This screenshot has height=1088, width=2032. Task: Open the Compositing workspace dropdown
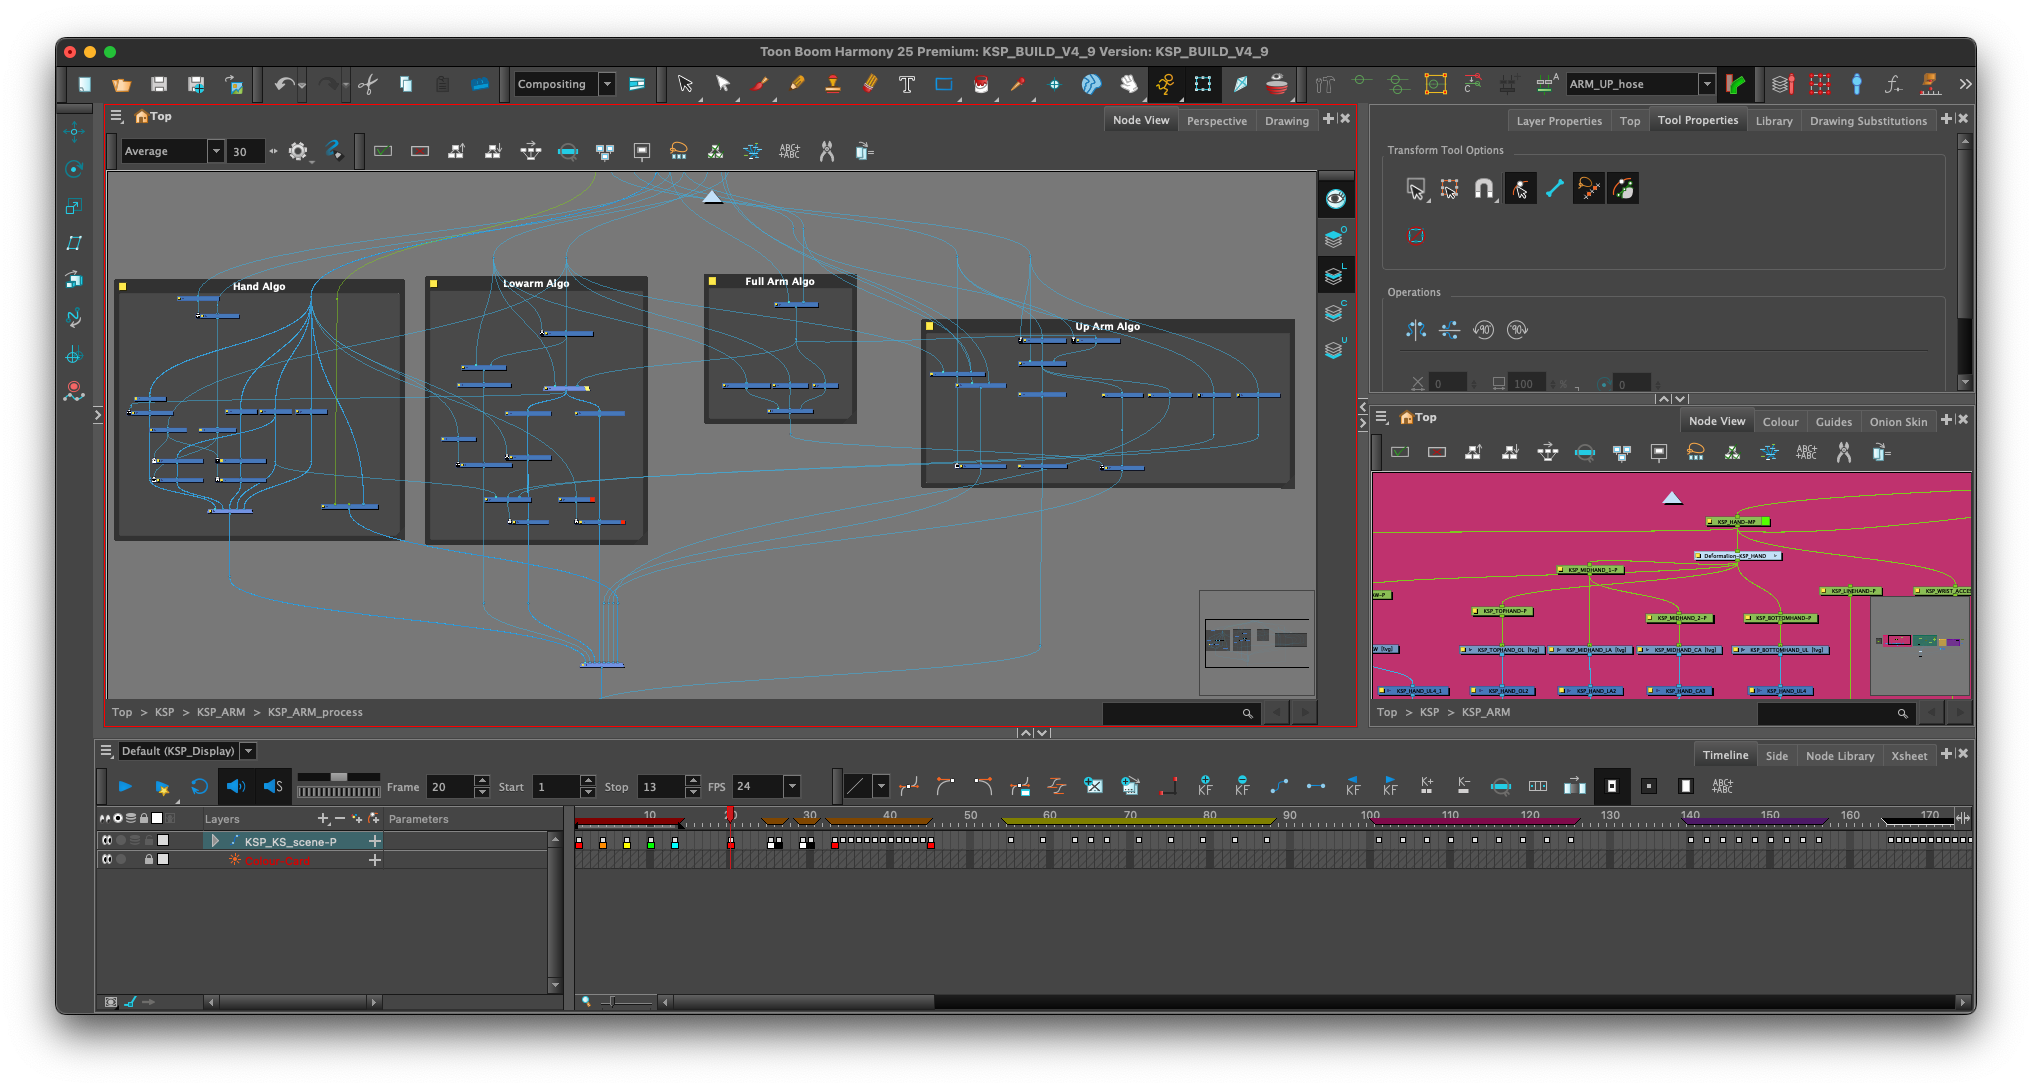pyautogui.click(x=608, y=84)
